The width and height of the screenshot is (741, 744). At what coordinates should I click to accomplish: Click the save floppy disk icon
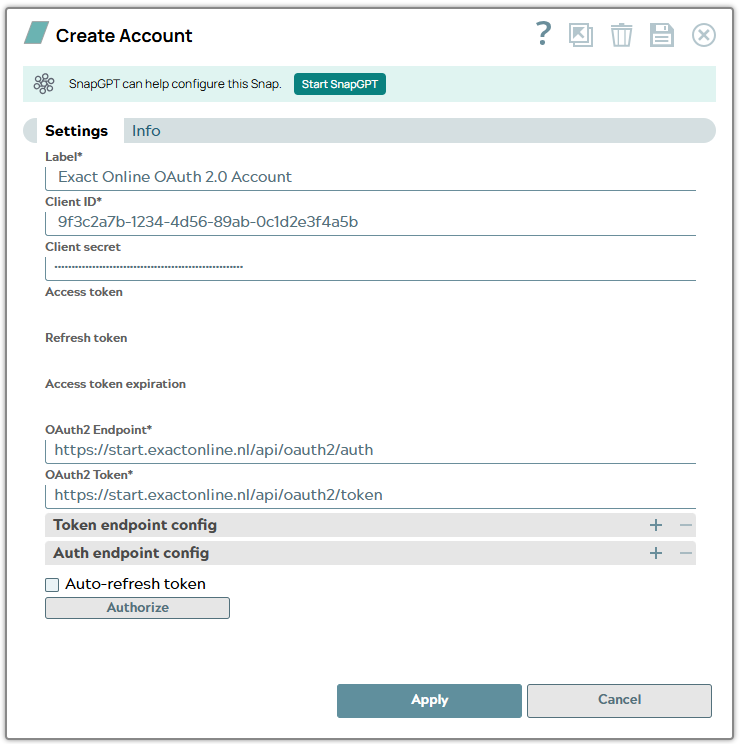coord(662,35)
